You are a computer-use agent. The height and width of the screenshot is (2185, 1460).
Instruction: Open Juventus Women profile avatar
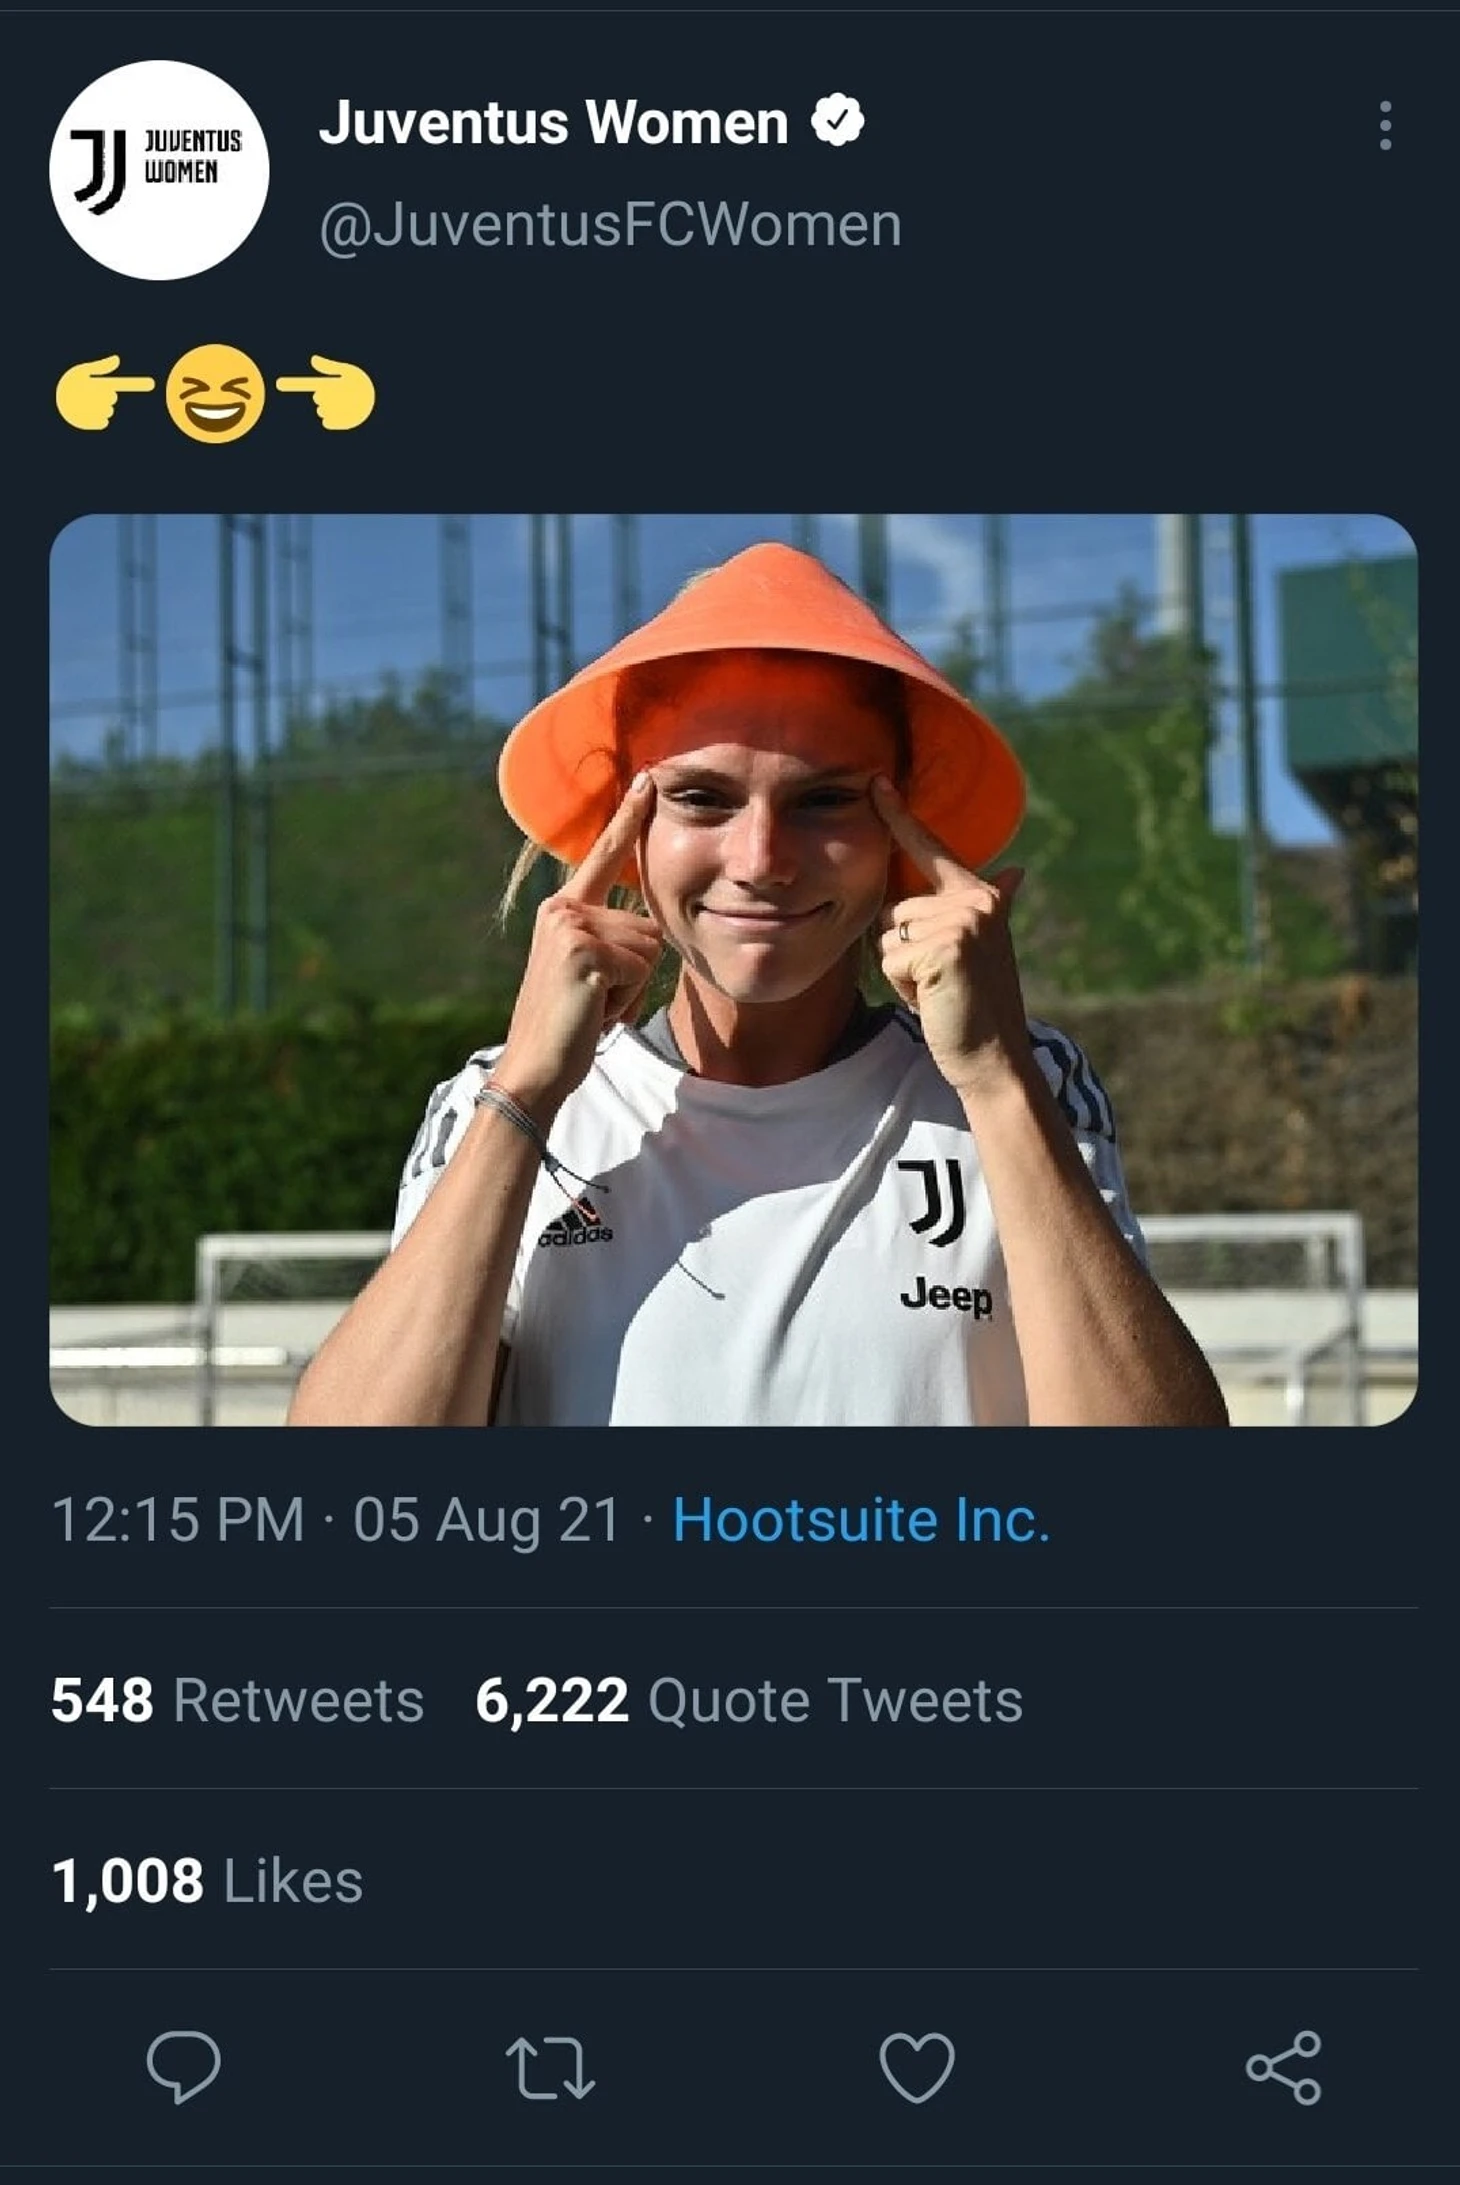coord(159,170)
